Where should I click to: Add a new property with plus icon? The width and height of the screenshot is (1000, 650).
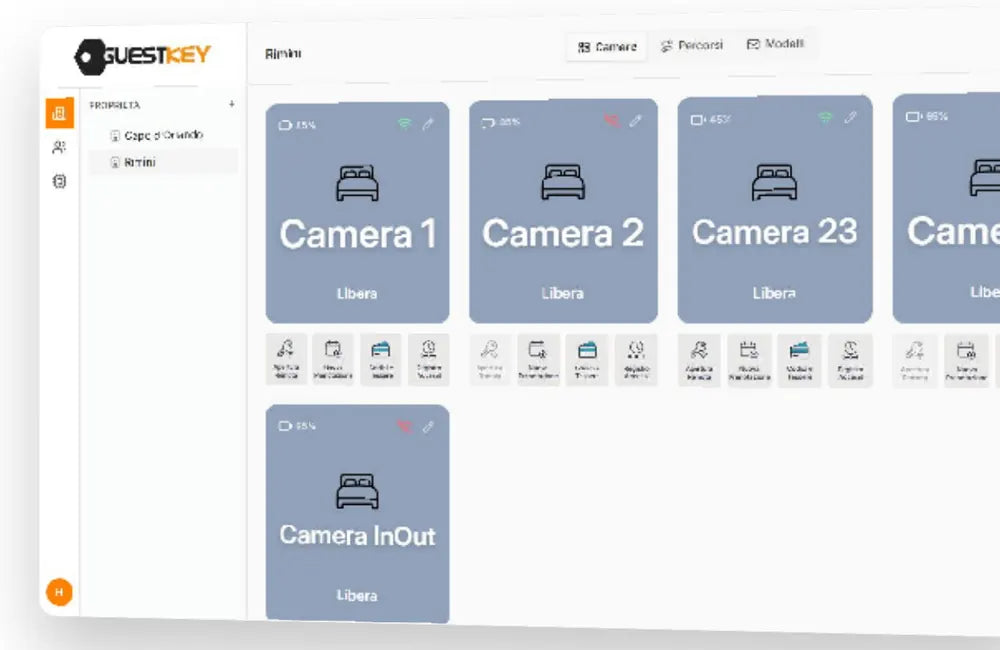click(232, 103)
